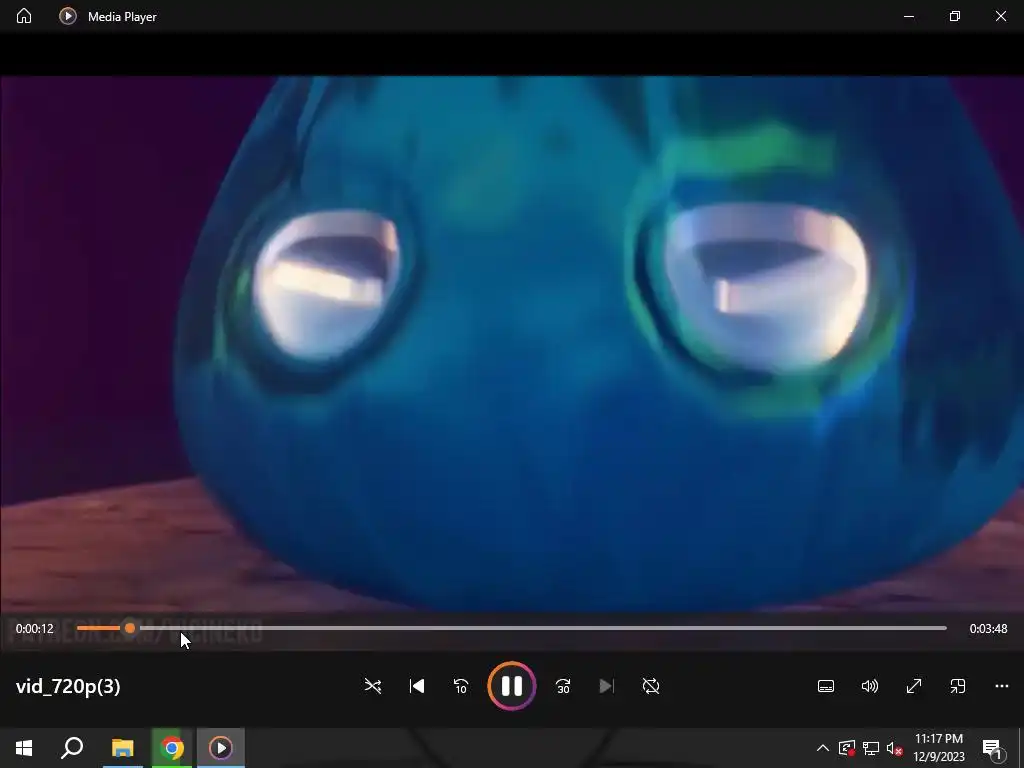Toggle shuffle mode

pyautogui.click(x=373, y=686)
